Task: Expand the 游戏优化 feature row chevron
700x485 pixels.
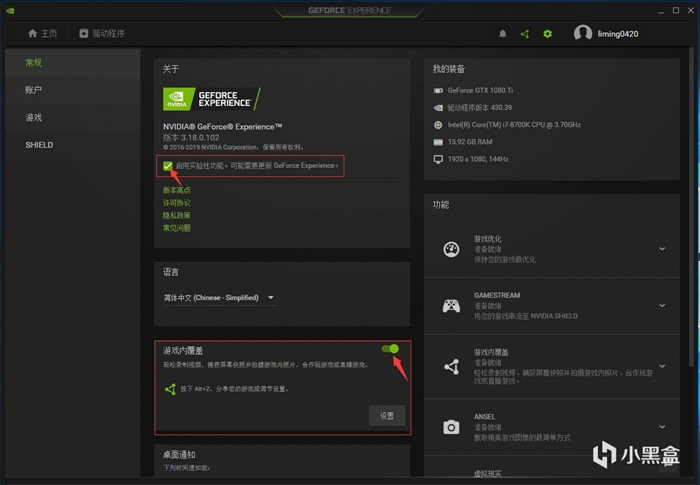Action: tap(662, 249)
